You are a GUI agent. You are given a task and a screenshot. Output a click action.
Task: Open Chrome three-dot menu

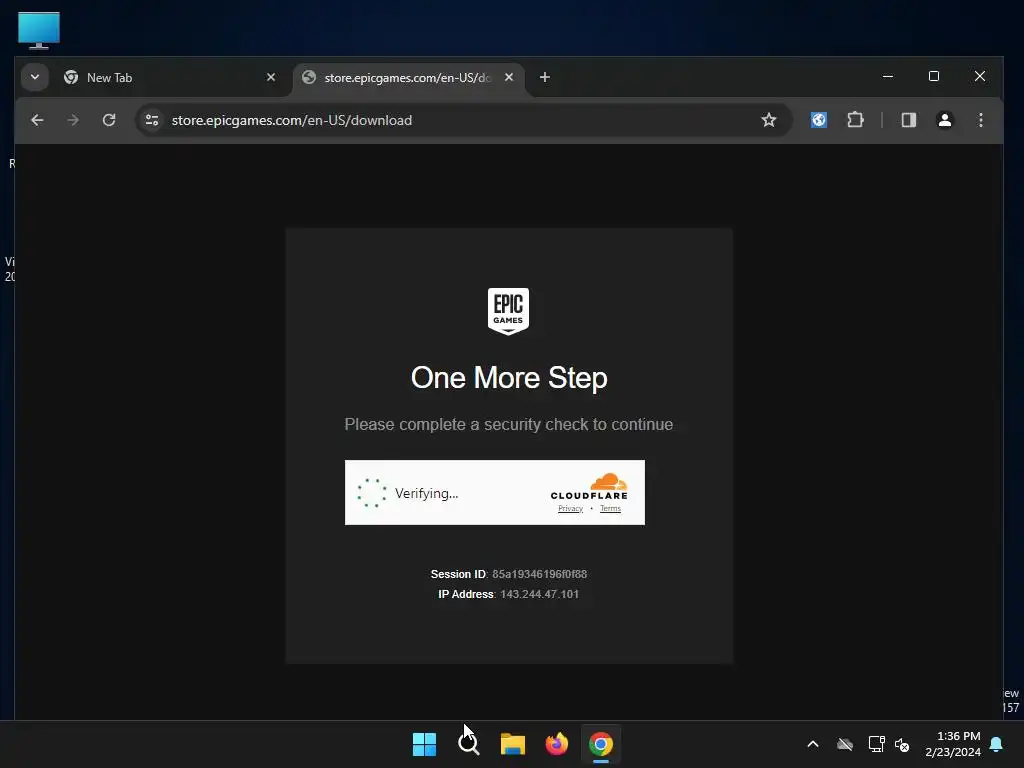coord(980,120)
